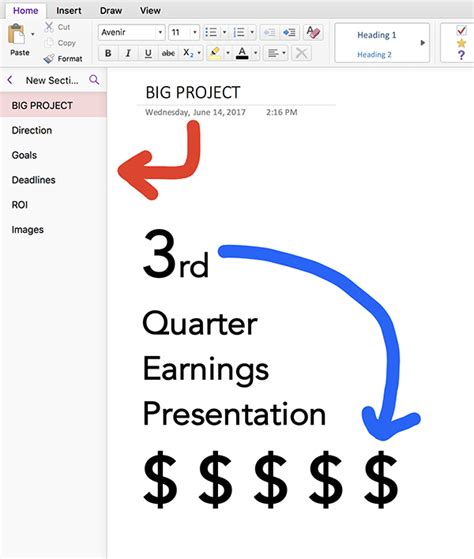This screenshot has width=474, height=559.
Task: Apply the Heading 1 style
Action: [x=377, y=35]
